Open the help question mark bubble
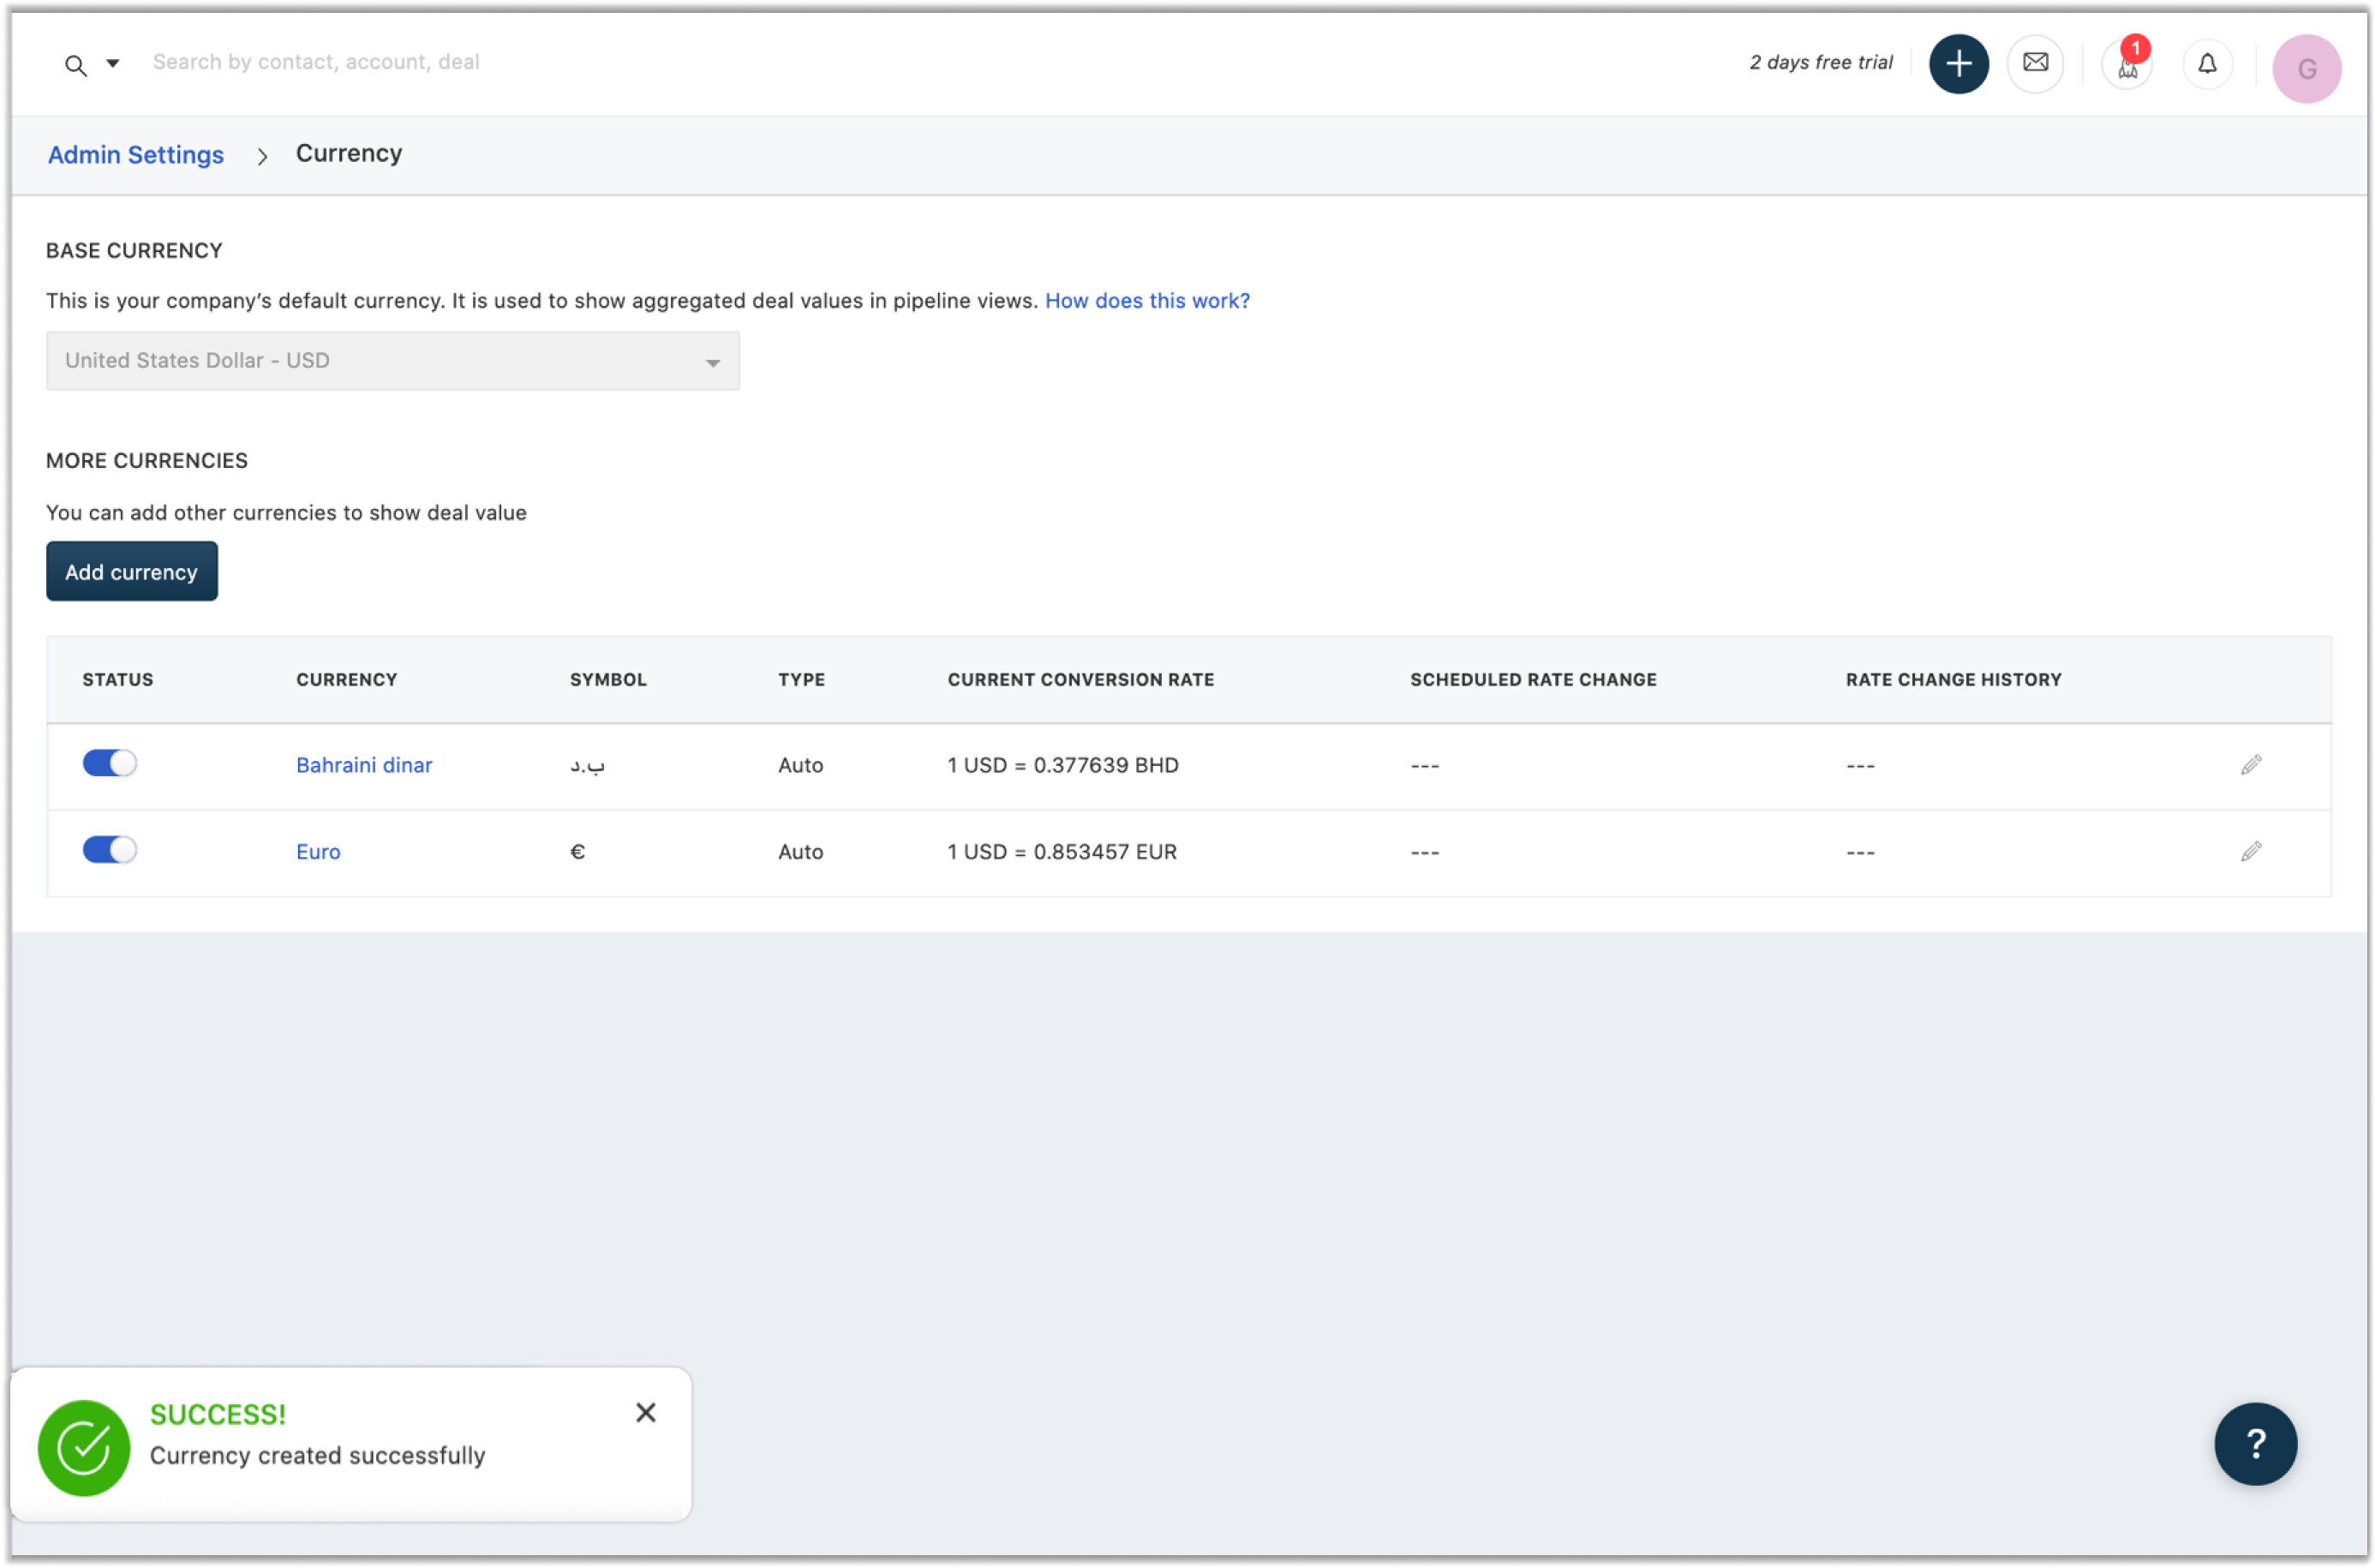The height and width of the screenshot is (1568, 2375). [x=2255, y=1443]
